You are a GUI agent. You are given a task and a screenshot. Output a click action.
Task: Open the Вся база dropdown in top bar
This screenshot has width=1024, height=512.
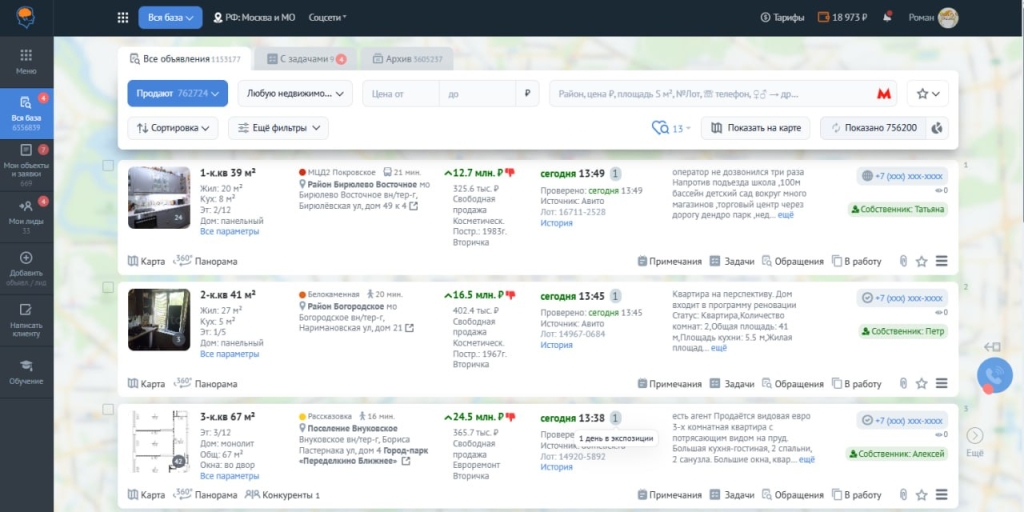click(170, 18)
